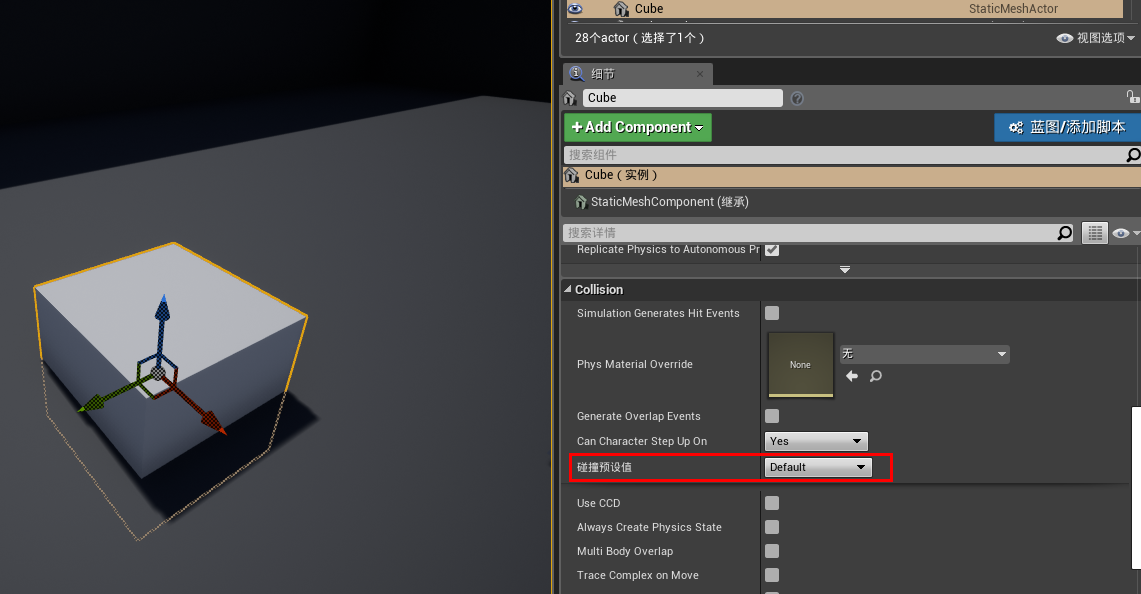This screenshot has width=1141, height=594.
Task: Click the browse magnifier under Phys Material Override
Action: point(875,377)
